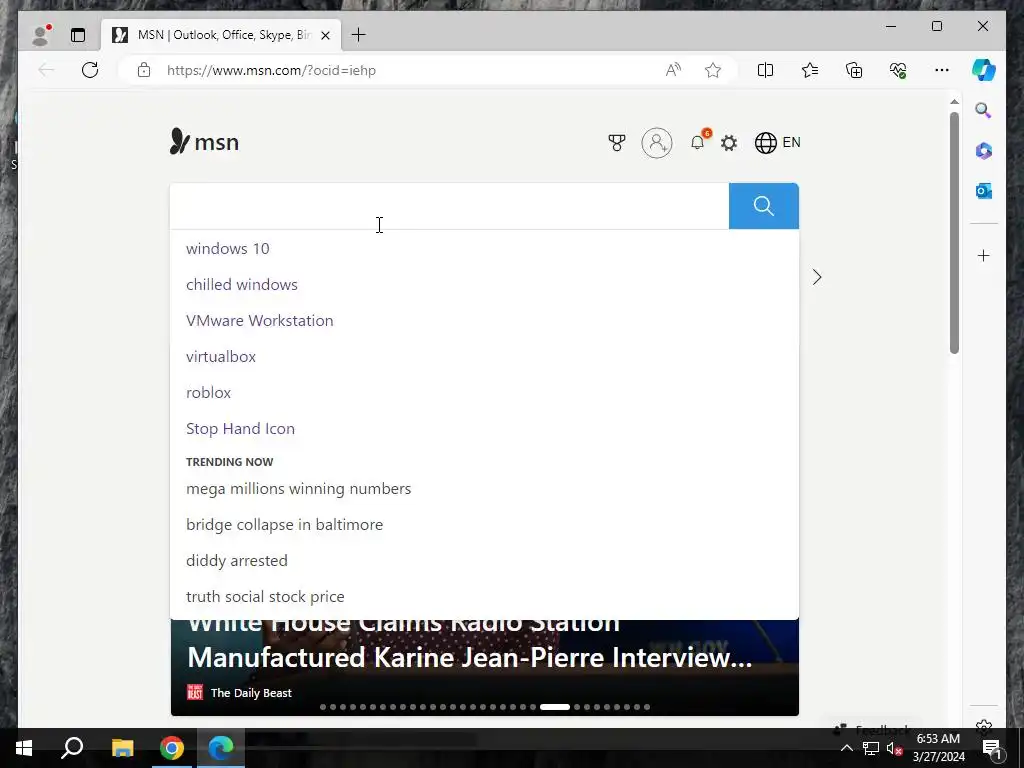Open Action Center notifications
Viewport: 1024px width, 768px height.
(991, 748)
